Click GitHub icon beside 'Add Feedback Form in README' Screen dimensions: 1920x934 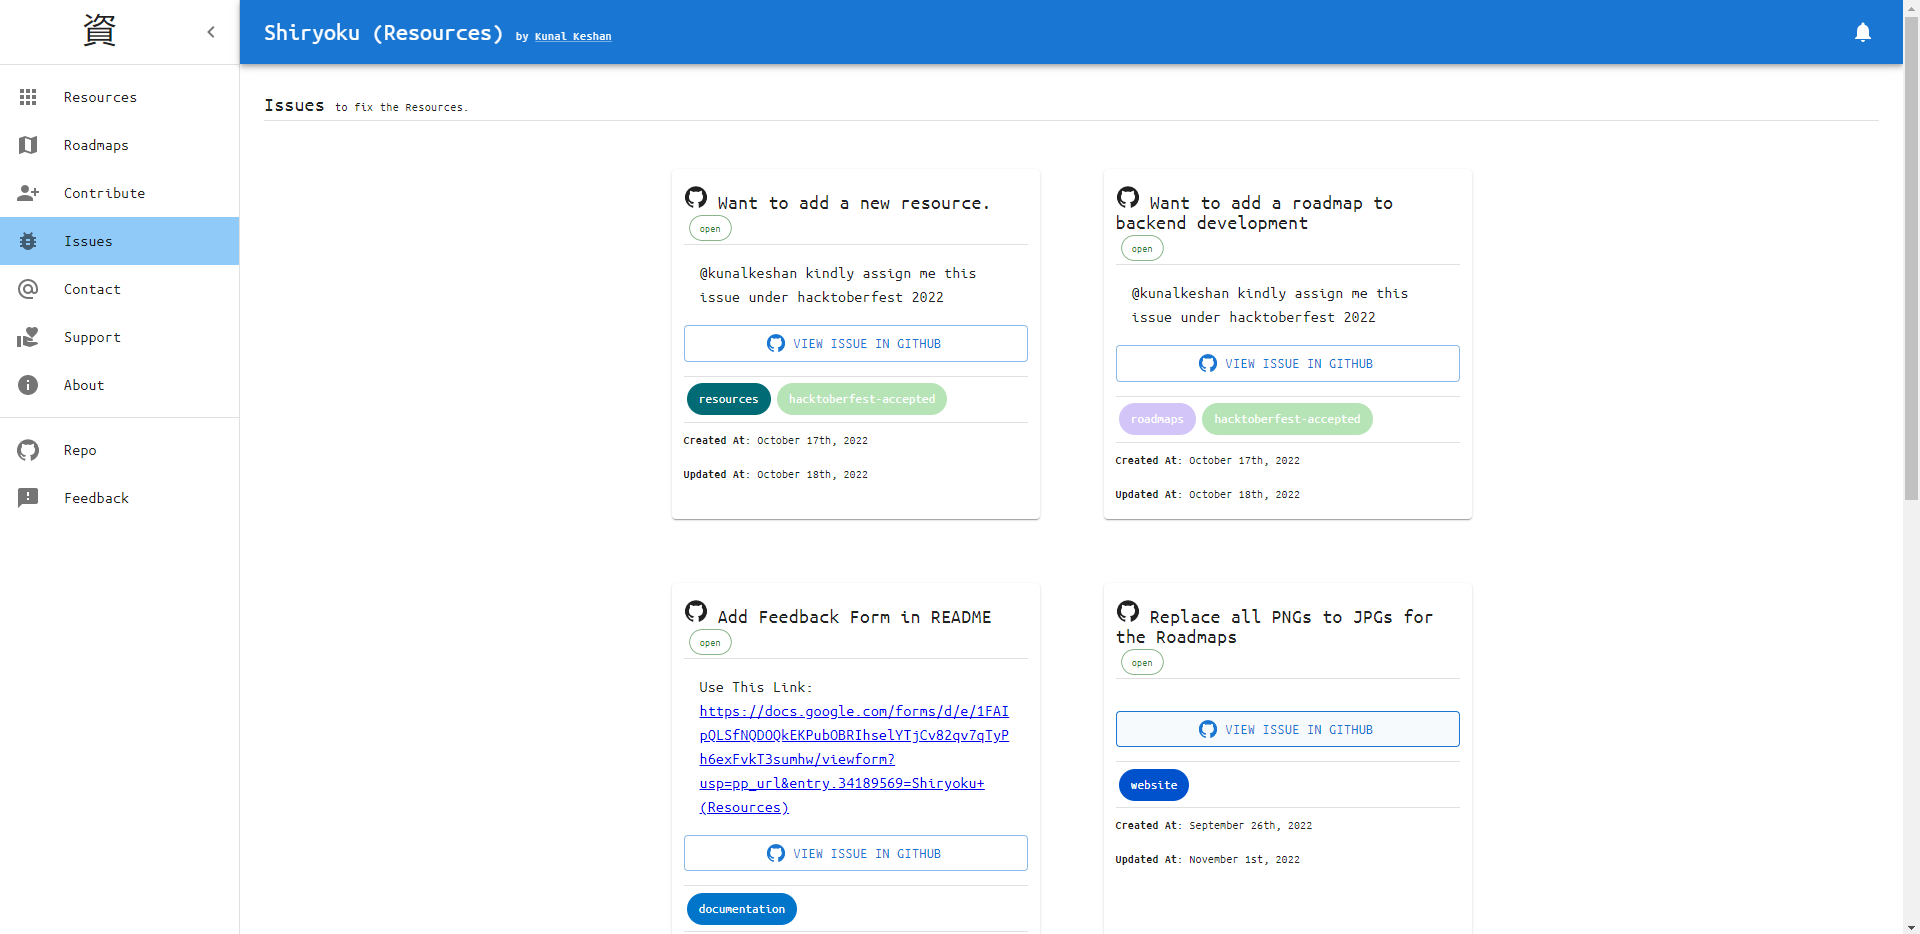pos(696,611)
